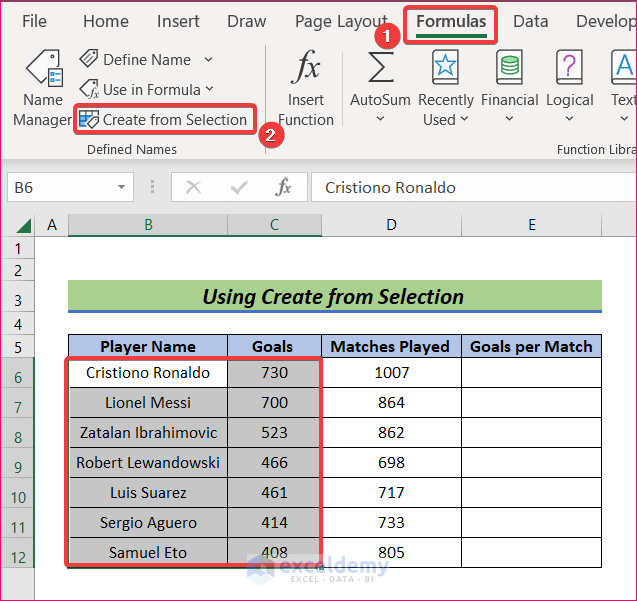Screen dimensions: 637x601
Task: Select cell Sergio Aguero
Action: pos(148,523)
